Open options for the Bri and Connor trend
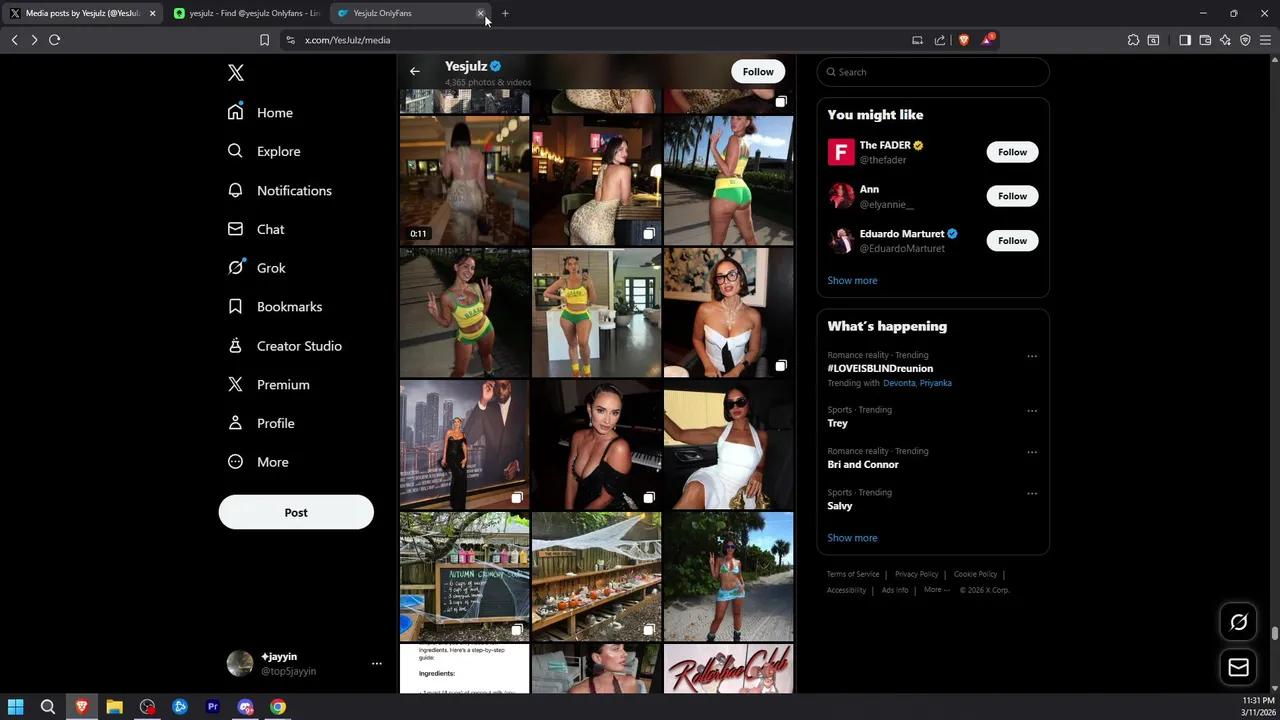The height and width of the screenshot is (720, 1280). coord(1032,452)
